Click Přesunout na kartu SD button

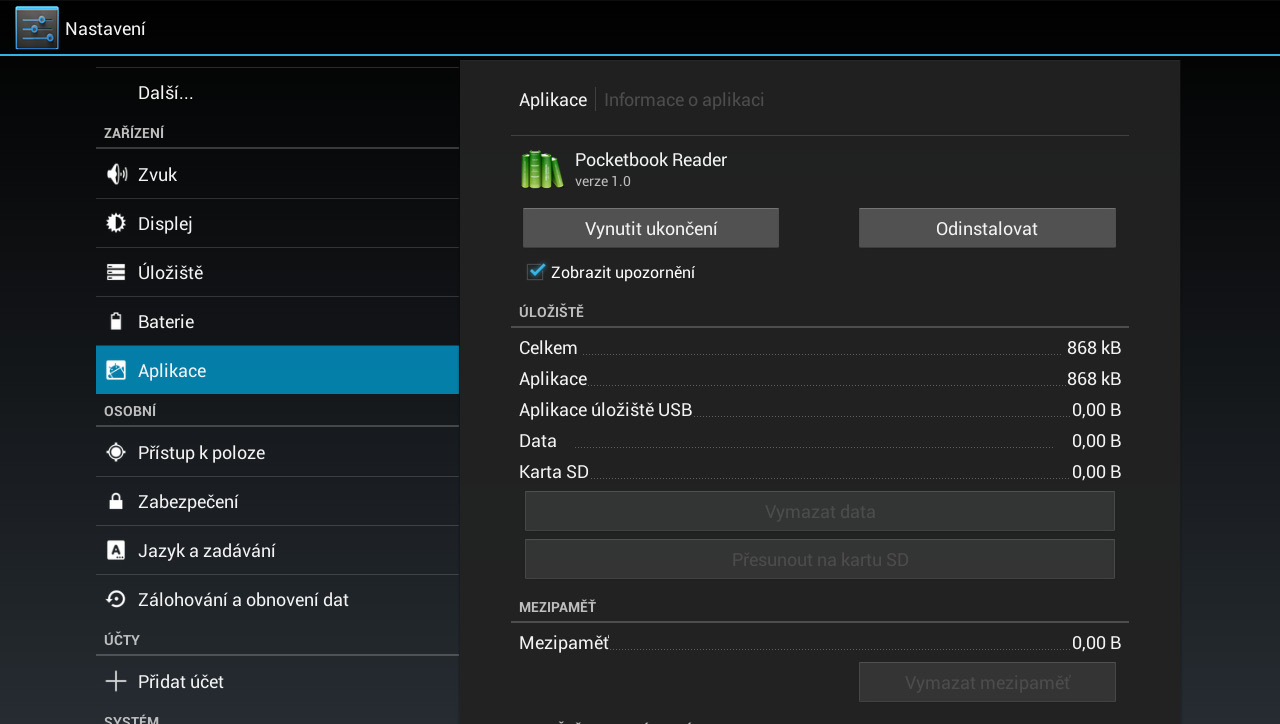[x=820, y=559]
